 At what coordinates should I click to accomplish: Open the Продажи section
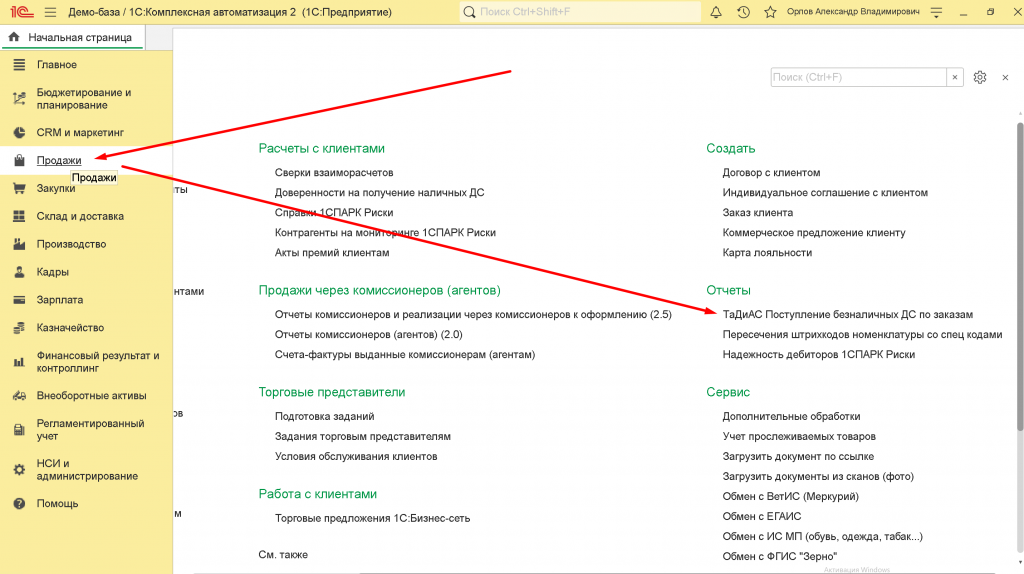point(59,160)
